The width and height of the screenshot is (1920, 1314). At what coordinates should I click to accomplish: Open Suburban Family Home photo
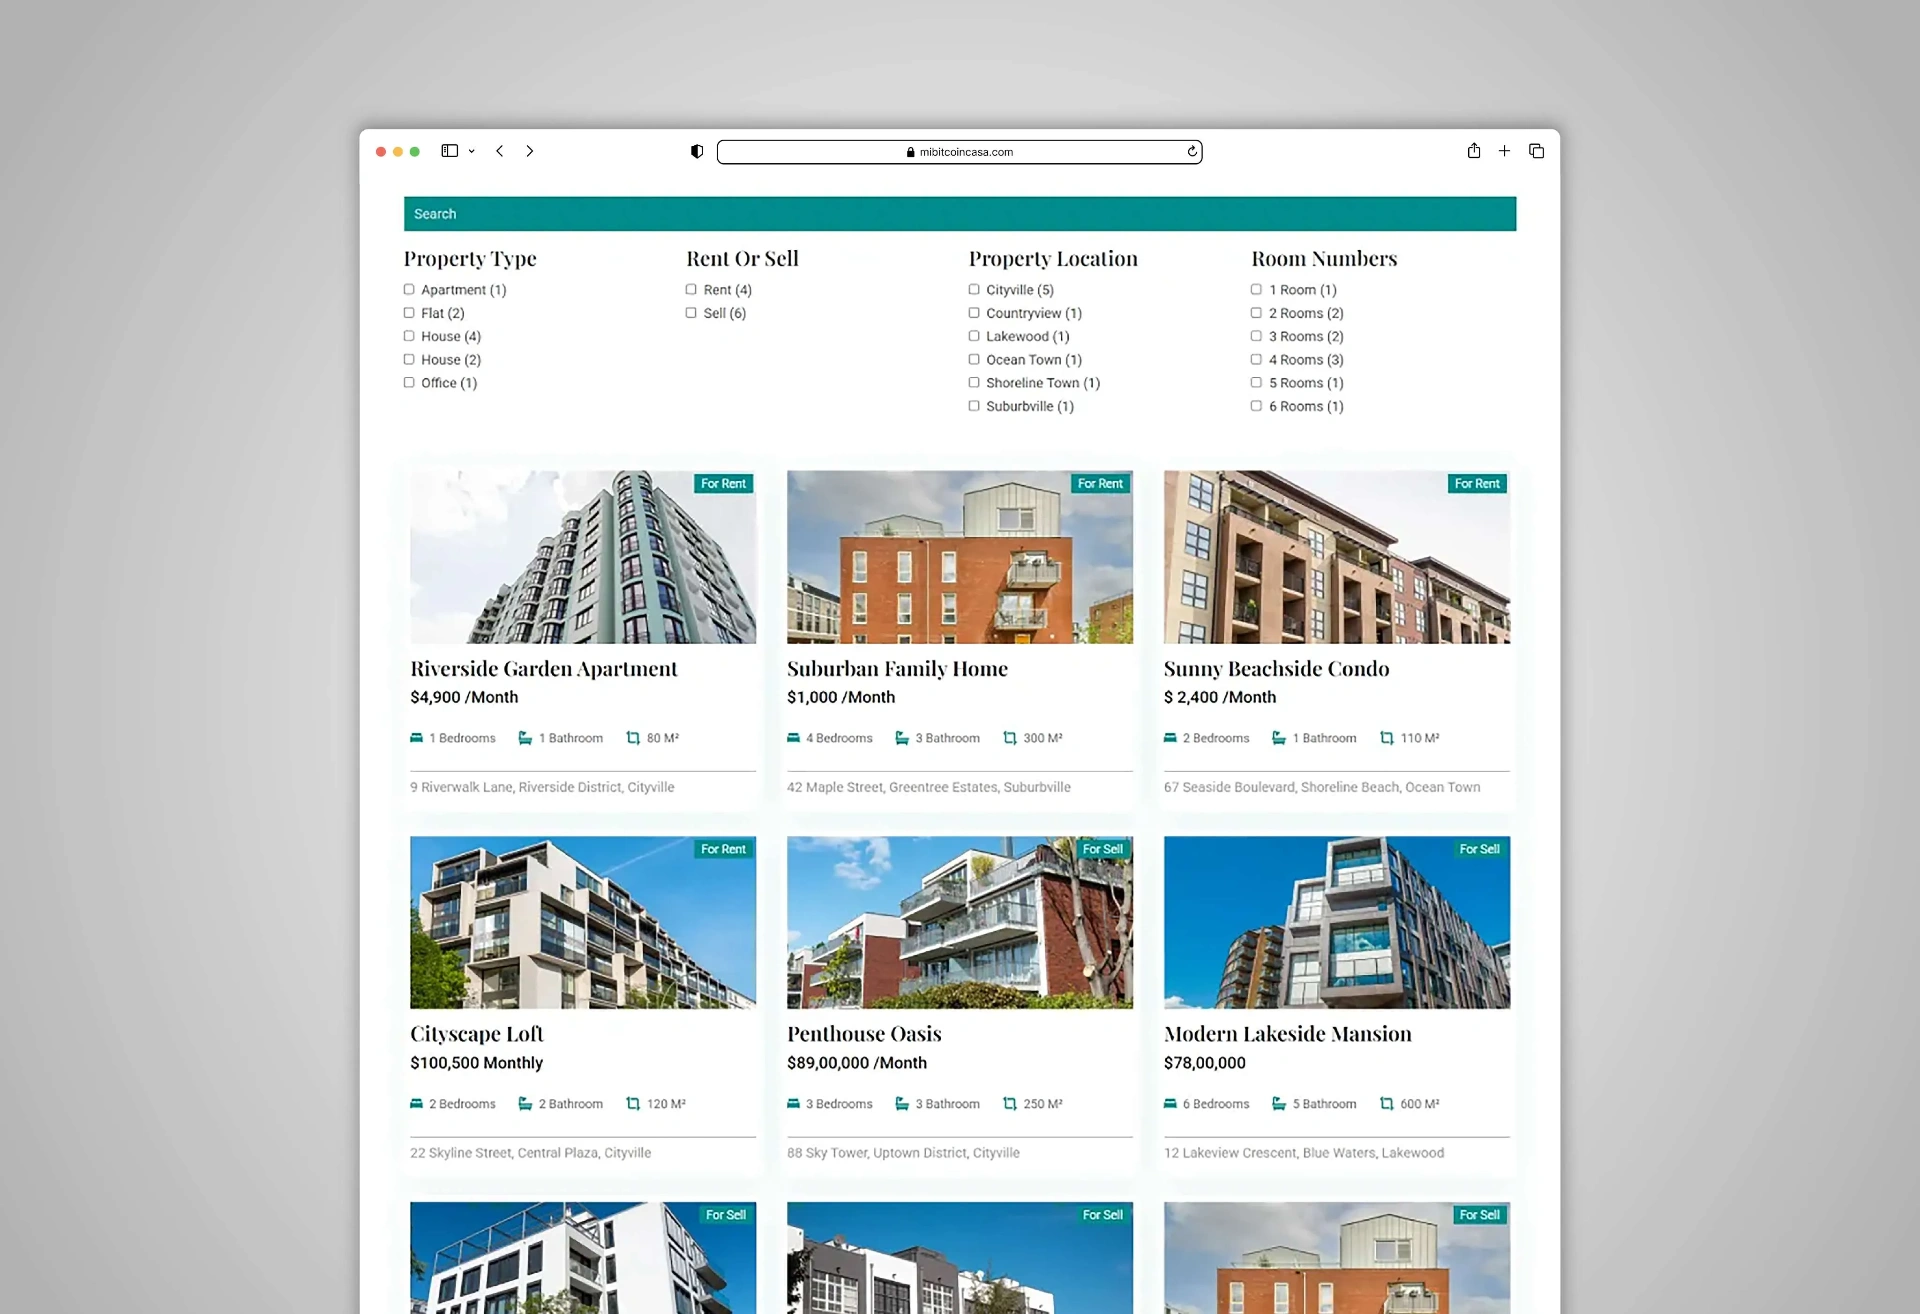pyautogui.click(x=960, y=557)
